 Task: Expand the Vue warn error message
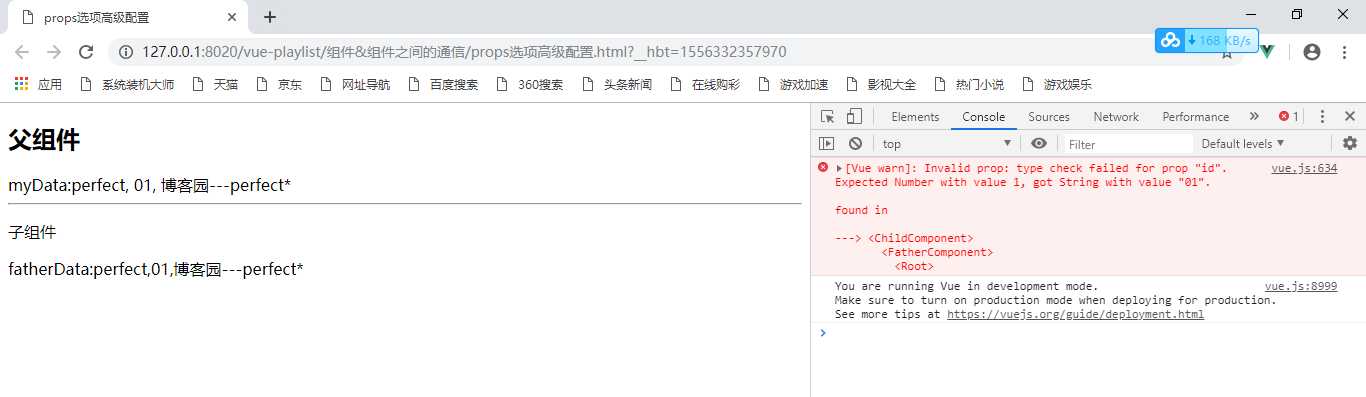[839, 168]
